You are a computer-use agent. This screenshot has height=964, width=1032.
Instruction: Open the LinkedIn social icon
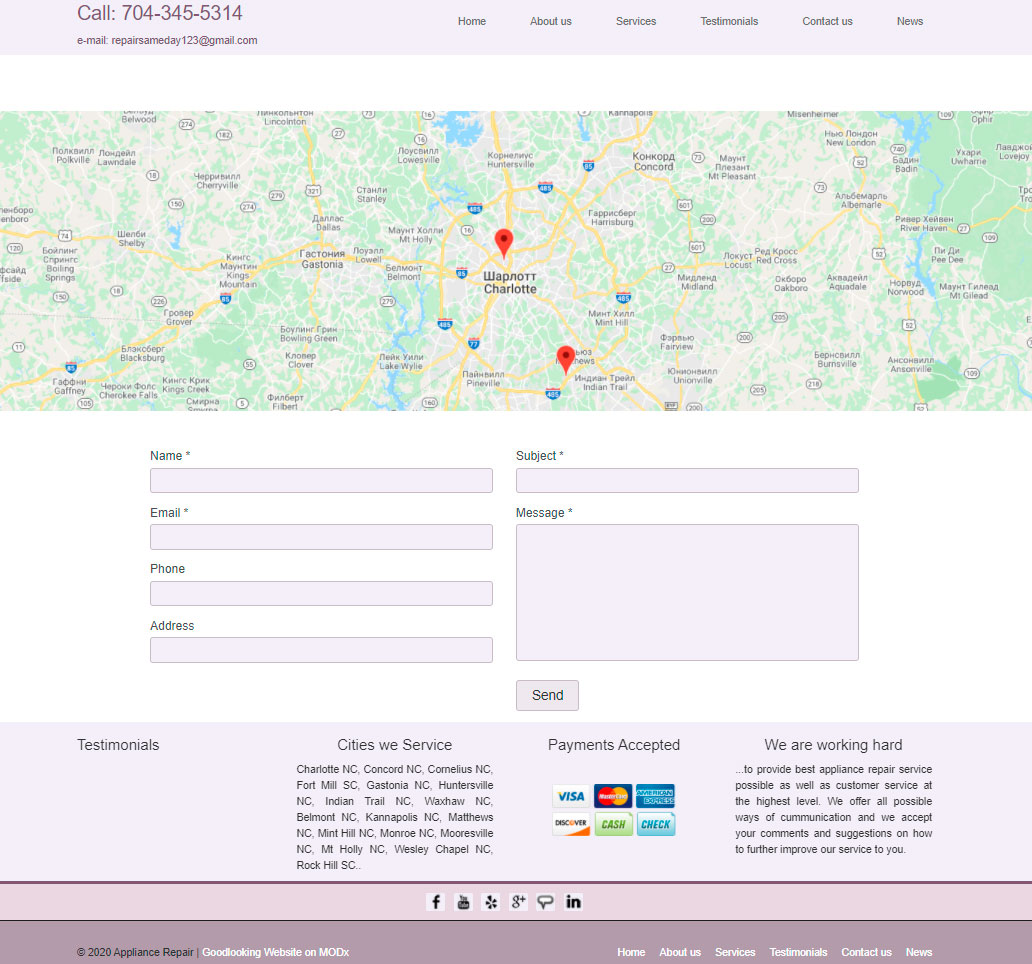click(x=573, y=901)
